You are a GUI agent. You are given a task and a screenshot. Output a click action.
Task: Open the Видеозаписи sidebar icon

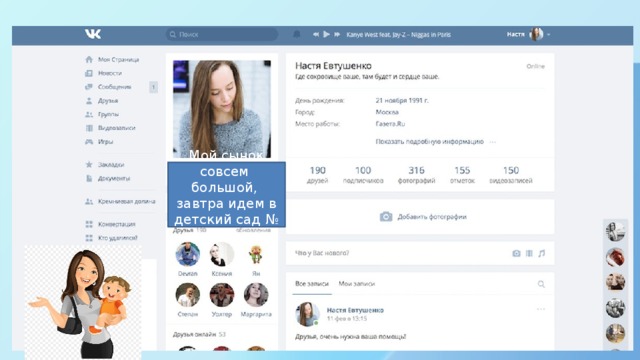tap(89, 128)
